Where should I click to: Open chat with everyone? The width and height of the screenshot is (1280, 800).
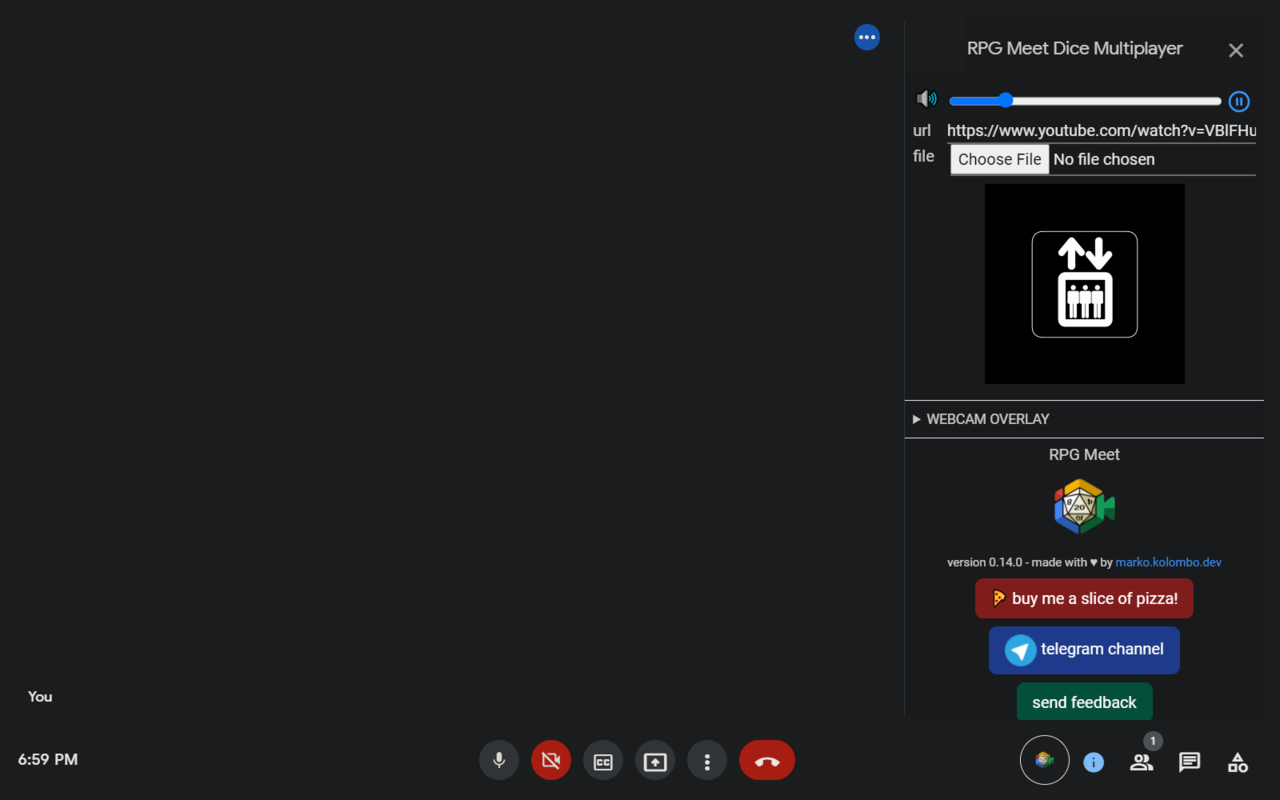point(1189,762)
